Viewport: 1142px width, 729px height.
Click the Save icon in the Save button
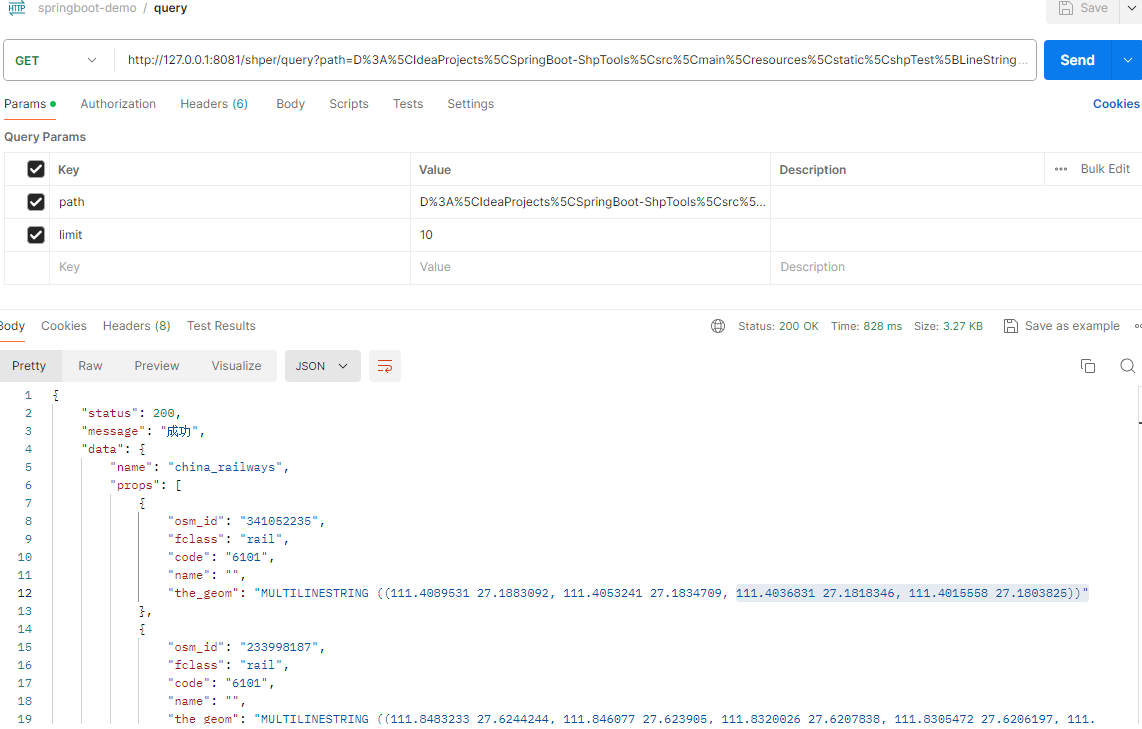coord(1066,8)
